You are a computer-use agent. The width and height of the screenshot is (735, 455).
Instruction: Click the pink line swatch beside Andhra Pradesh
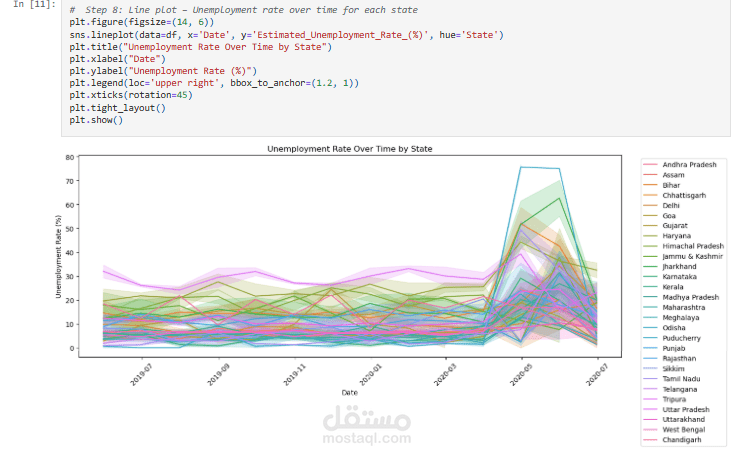[650, 164]
